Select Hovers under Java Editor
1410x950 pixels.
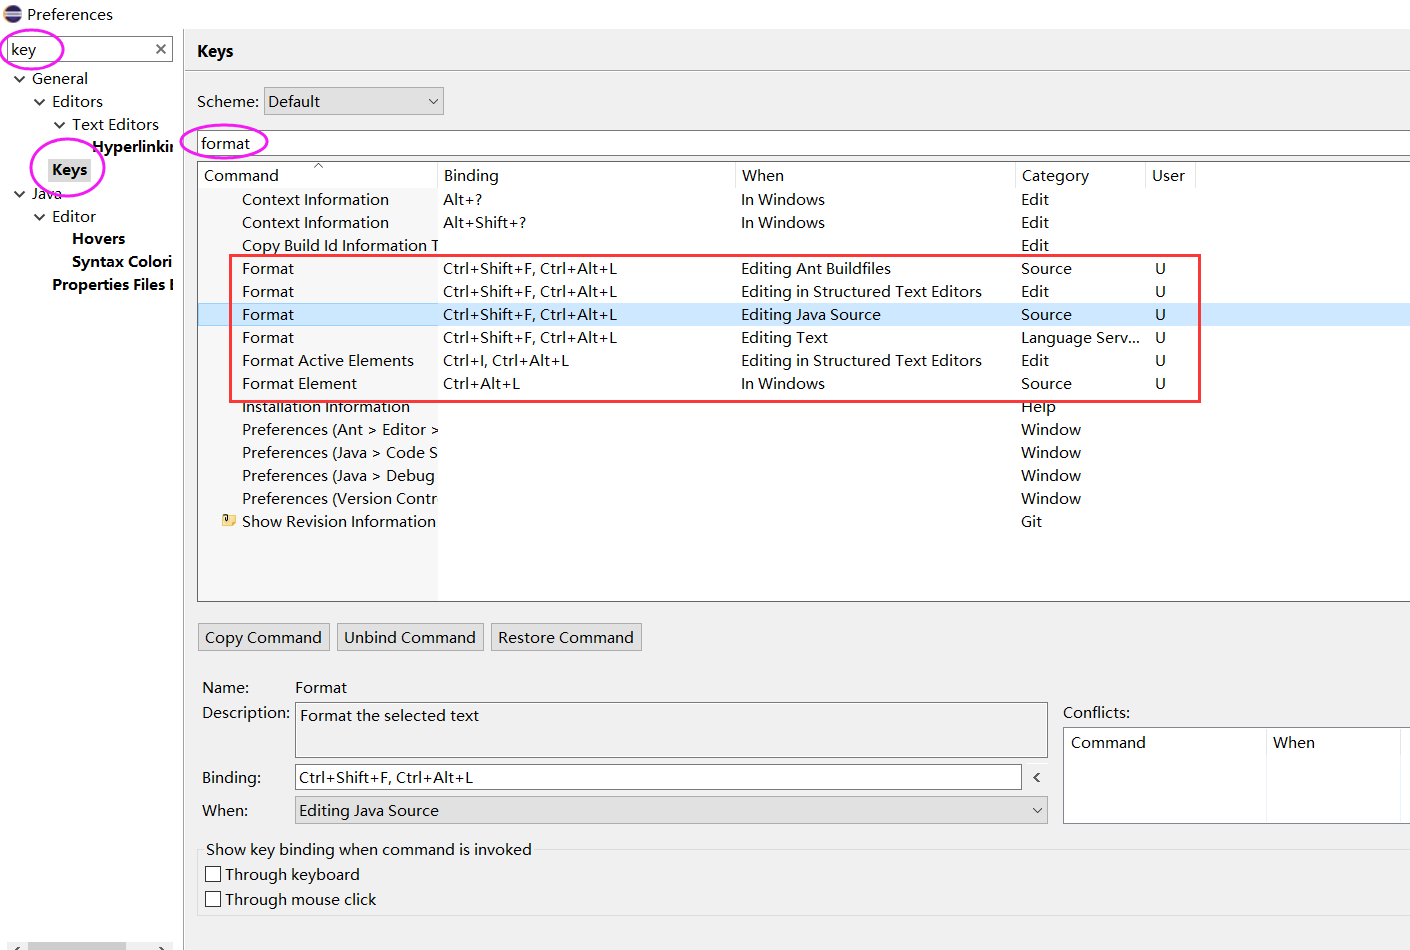coord(98,239)
